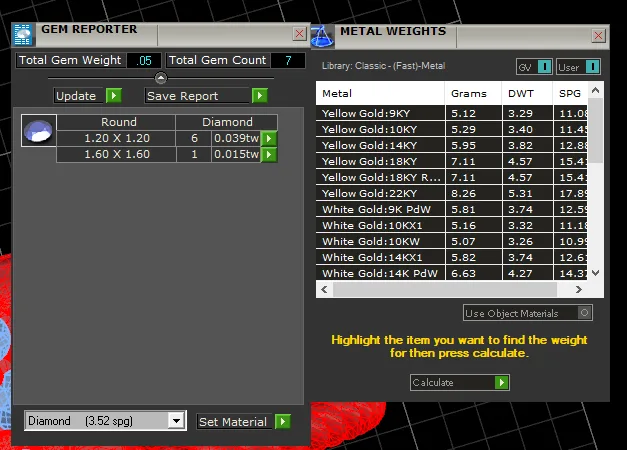Viewport: 627px width, 450px height.
Task: Select the White Gold:14K PdW row
Action: point(451,273)
